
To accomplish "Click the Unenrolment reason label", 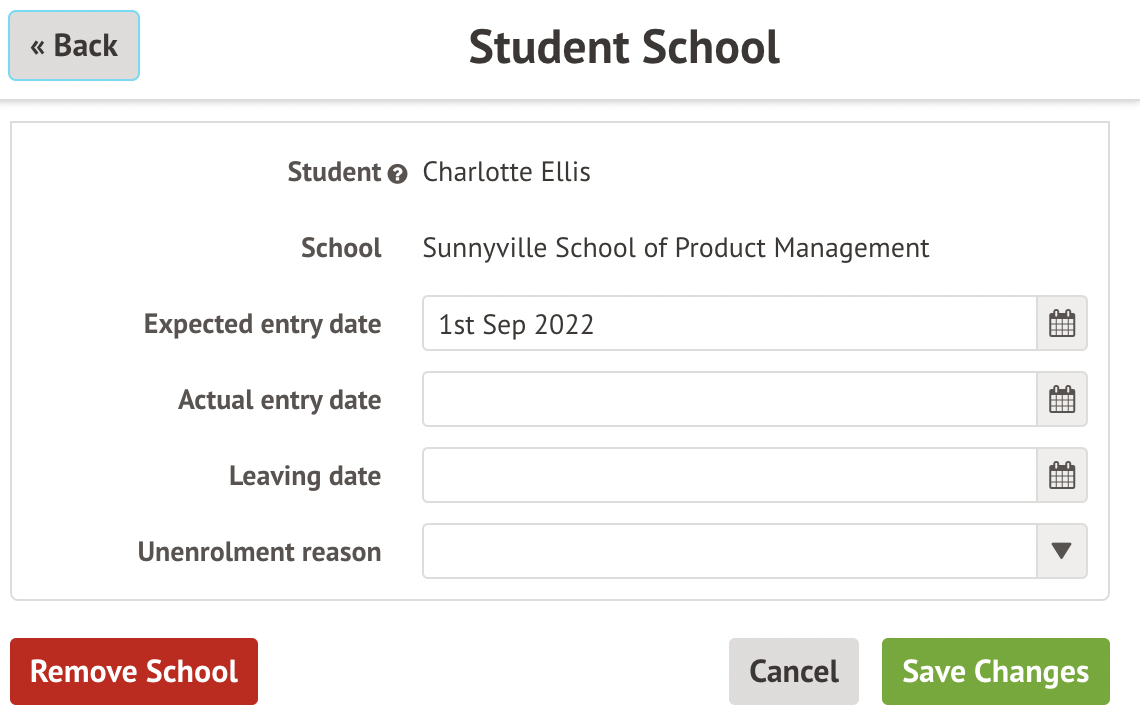I will point(259,552).
